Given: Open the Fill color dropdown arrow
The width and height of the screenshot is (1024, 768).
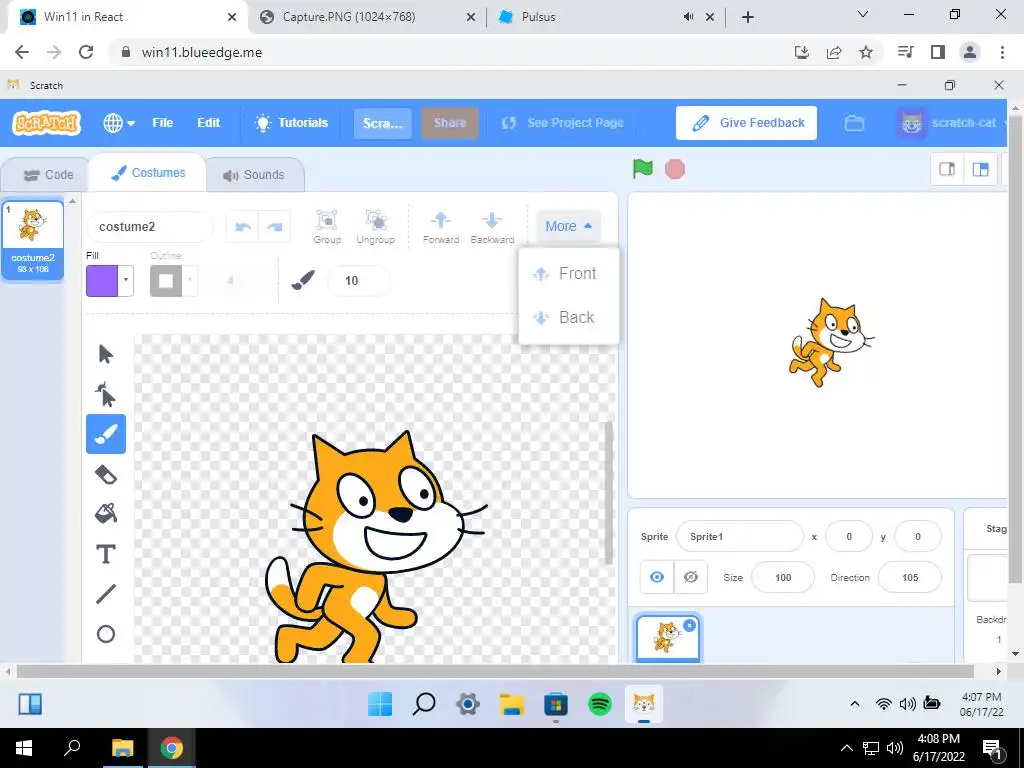Looking at the screenshot, I should tap(125, 281).
